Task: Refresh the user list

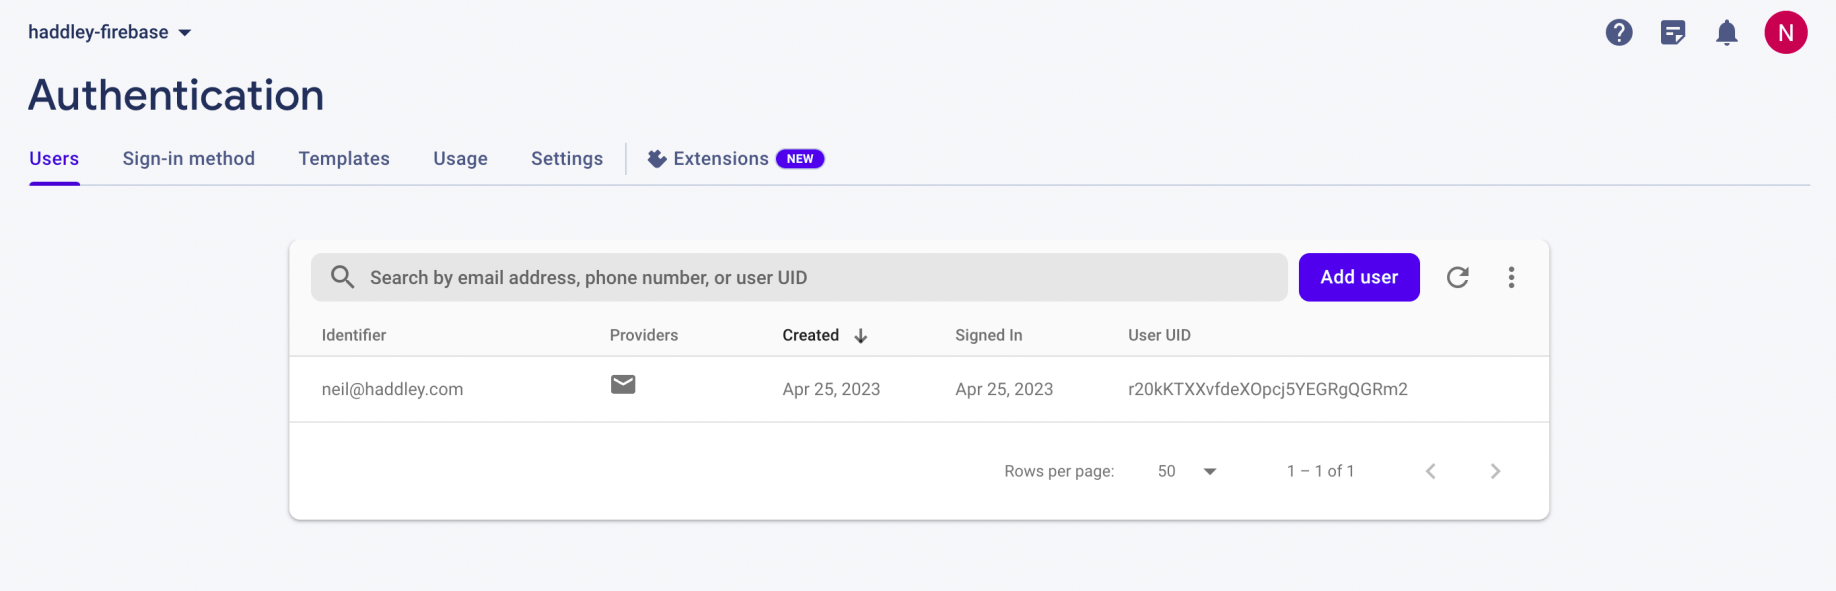Action: pyautogui.click(x=1458, y=277)
